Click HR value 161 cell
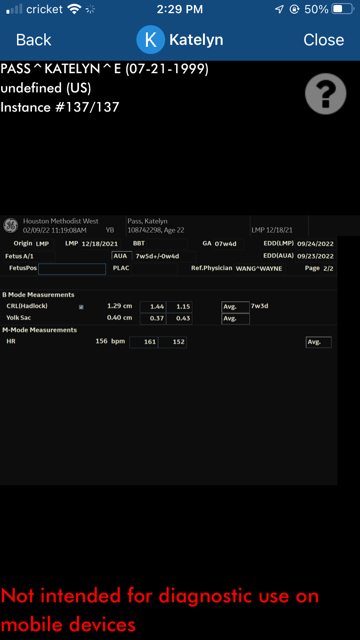This screenshot has width=360, height=640. (x=143, y=342)
